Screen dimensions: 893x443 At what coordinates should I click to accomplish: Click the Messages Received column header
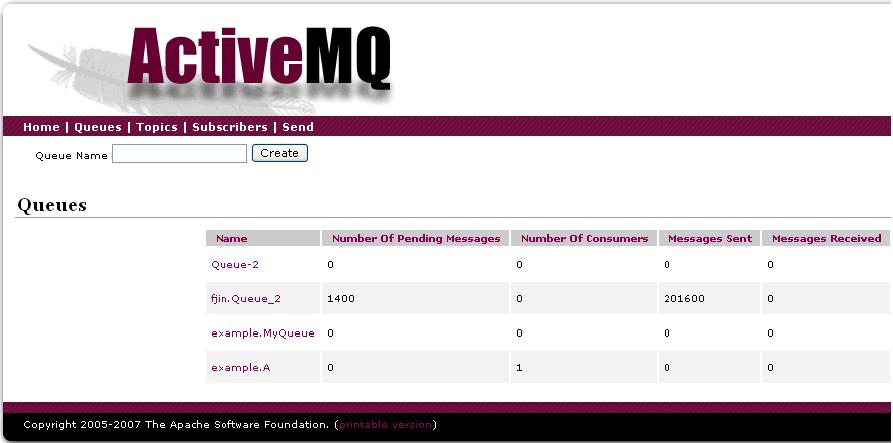point(826,239)
